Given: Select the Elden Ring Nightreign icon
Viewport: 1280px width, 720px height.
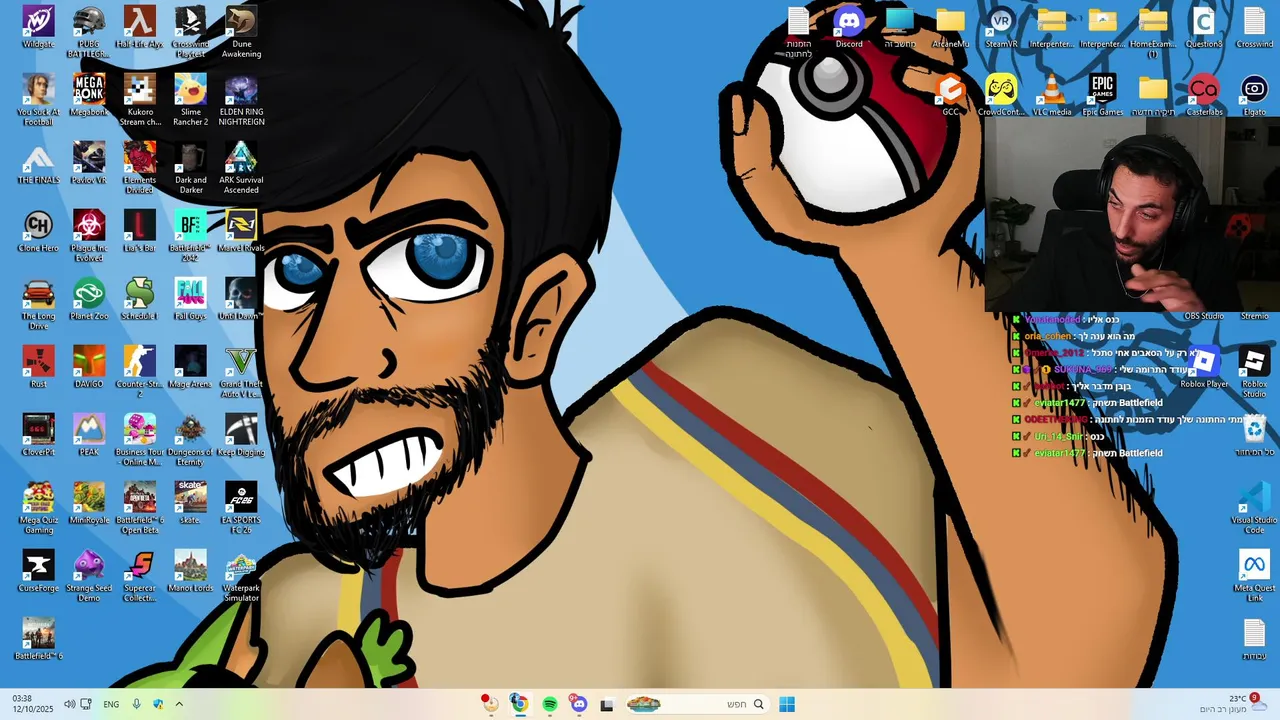Looking at the screenshot, I should [x=241, y=99].
